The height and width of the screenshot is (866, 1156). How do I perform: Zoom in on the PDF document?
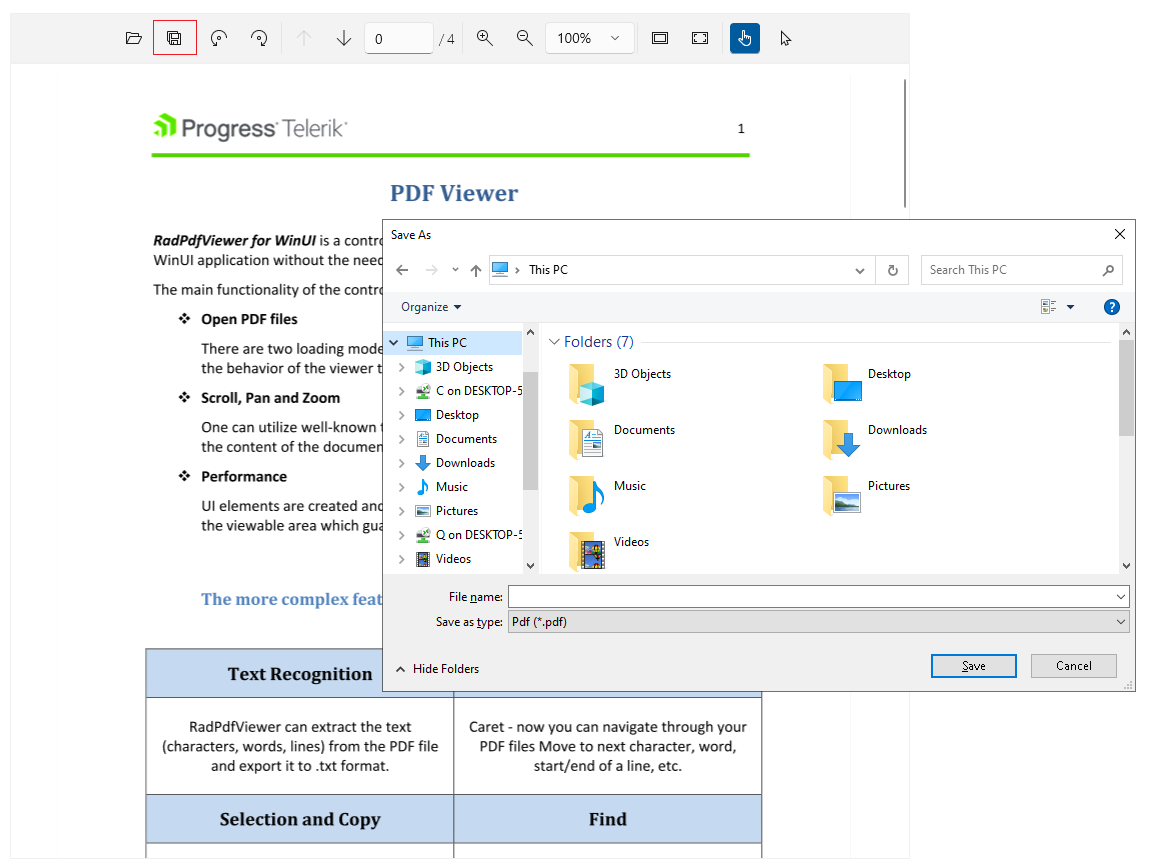(x=485, y=38)
